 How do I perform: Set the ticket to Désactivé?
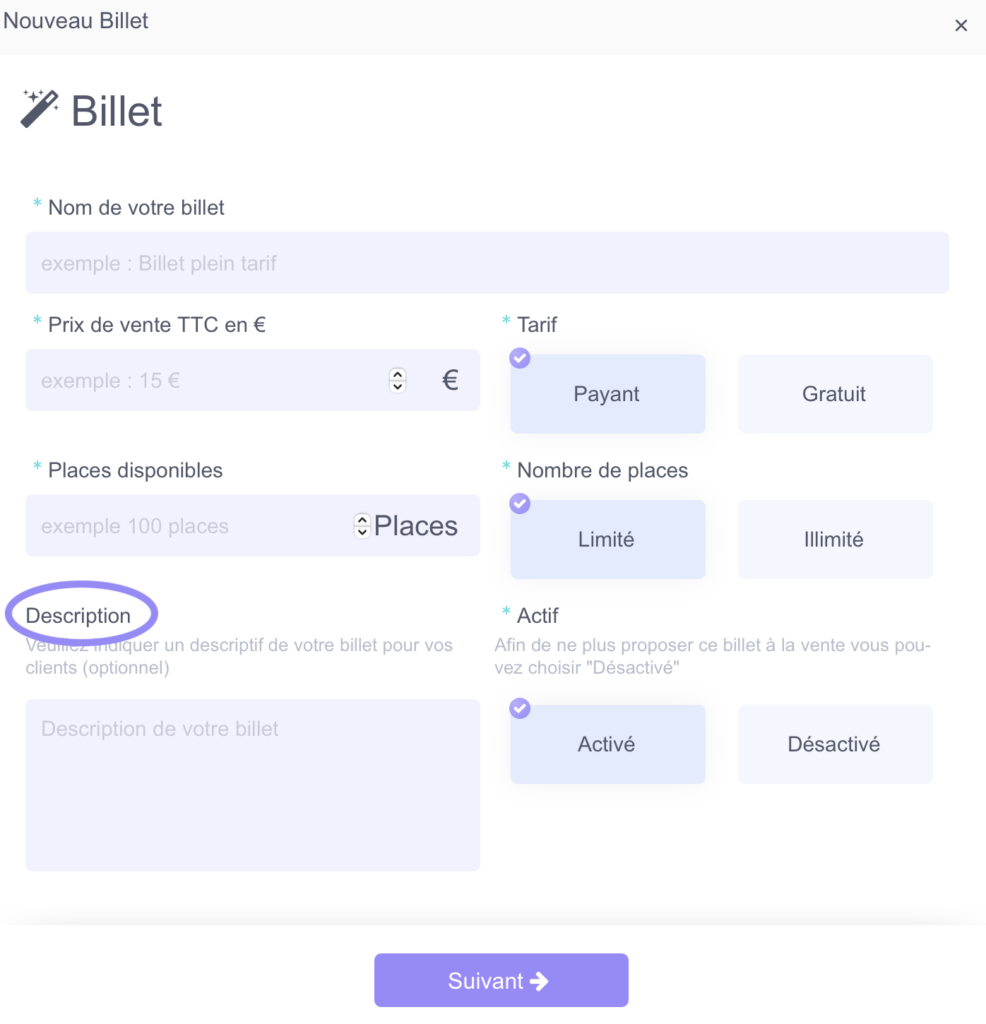[835, 744]
